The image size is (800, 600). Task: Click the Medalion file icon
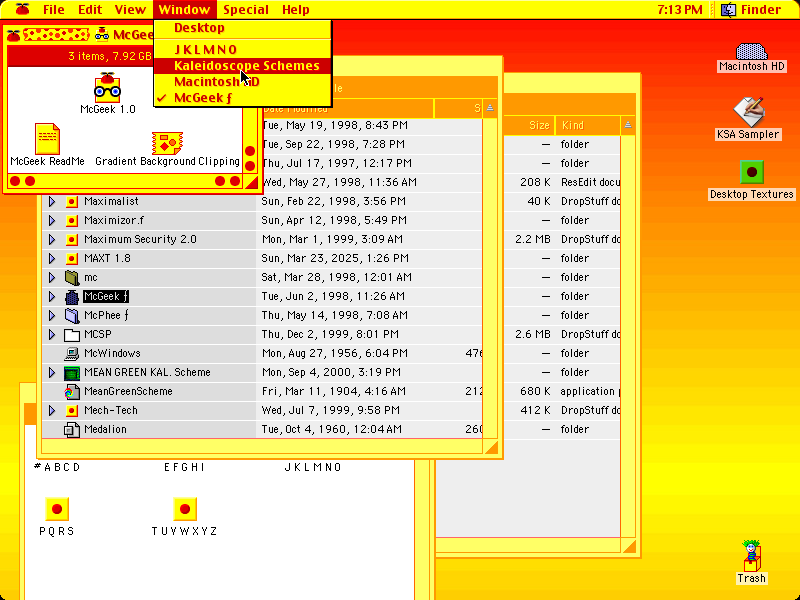coord(72,430)
